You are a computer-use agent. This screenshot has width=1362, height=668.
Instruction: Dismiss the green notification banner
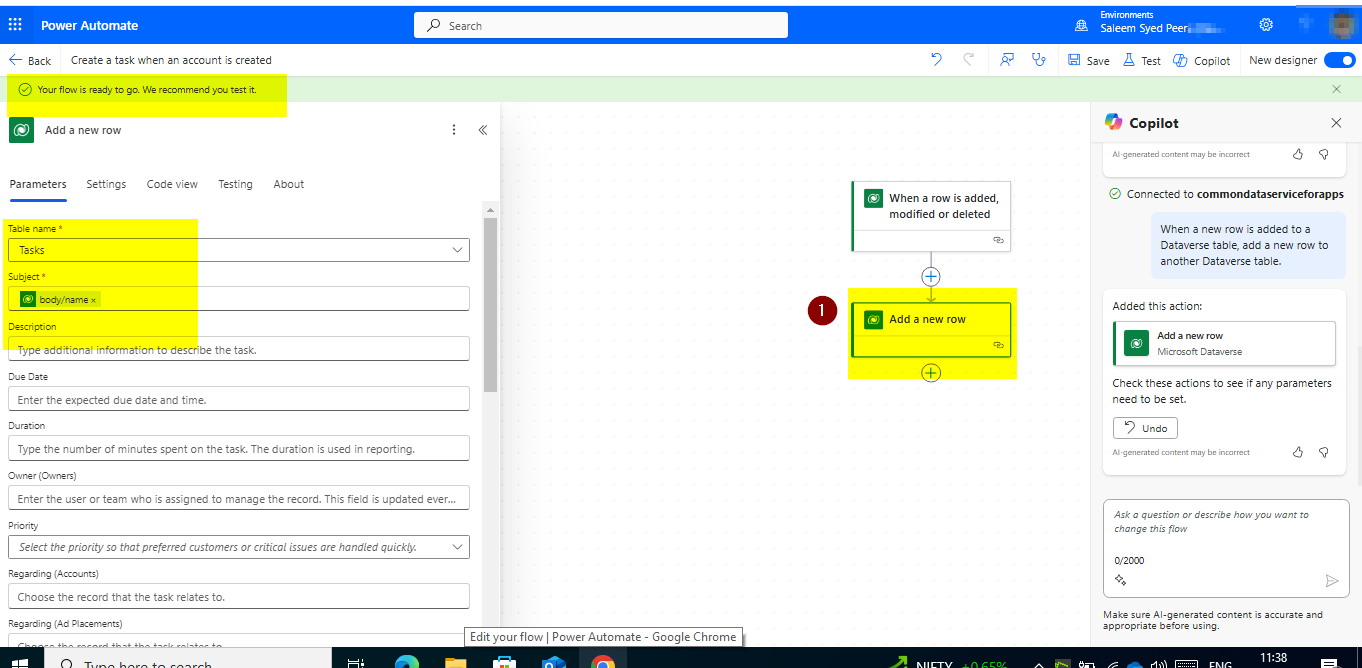[1336, 89]
